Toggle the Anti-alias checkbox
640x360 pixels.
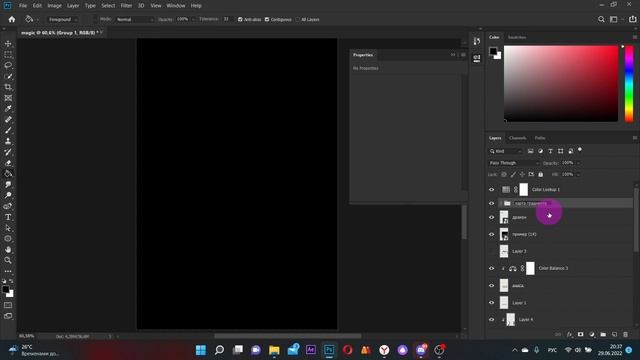240,19
